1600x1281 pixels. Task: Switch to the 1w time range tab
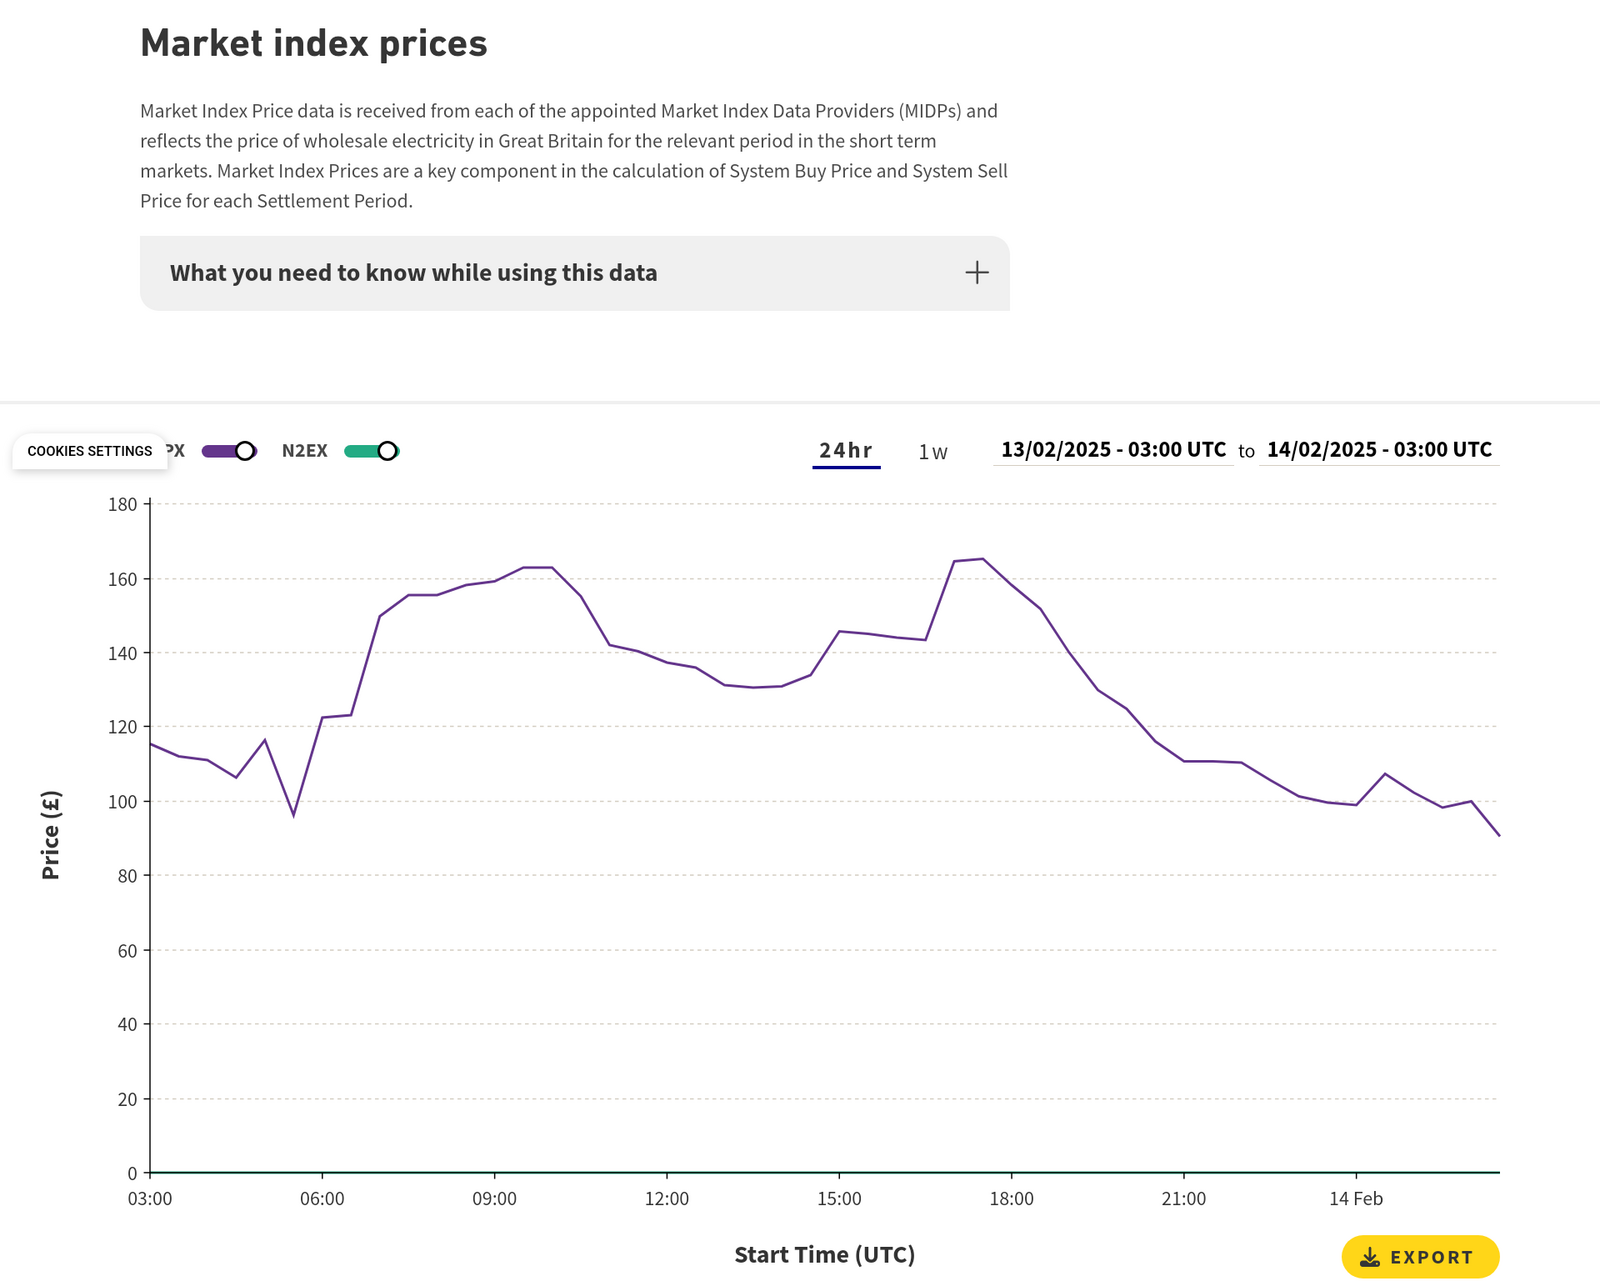933,452
